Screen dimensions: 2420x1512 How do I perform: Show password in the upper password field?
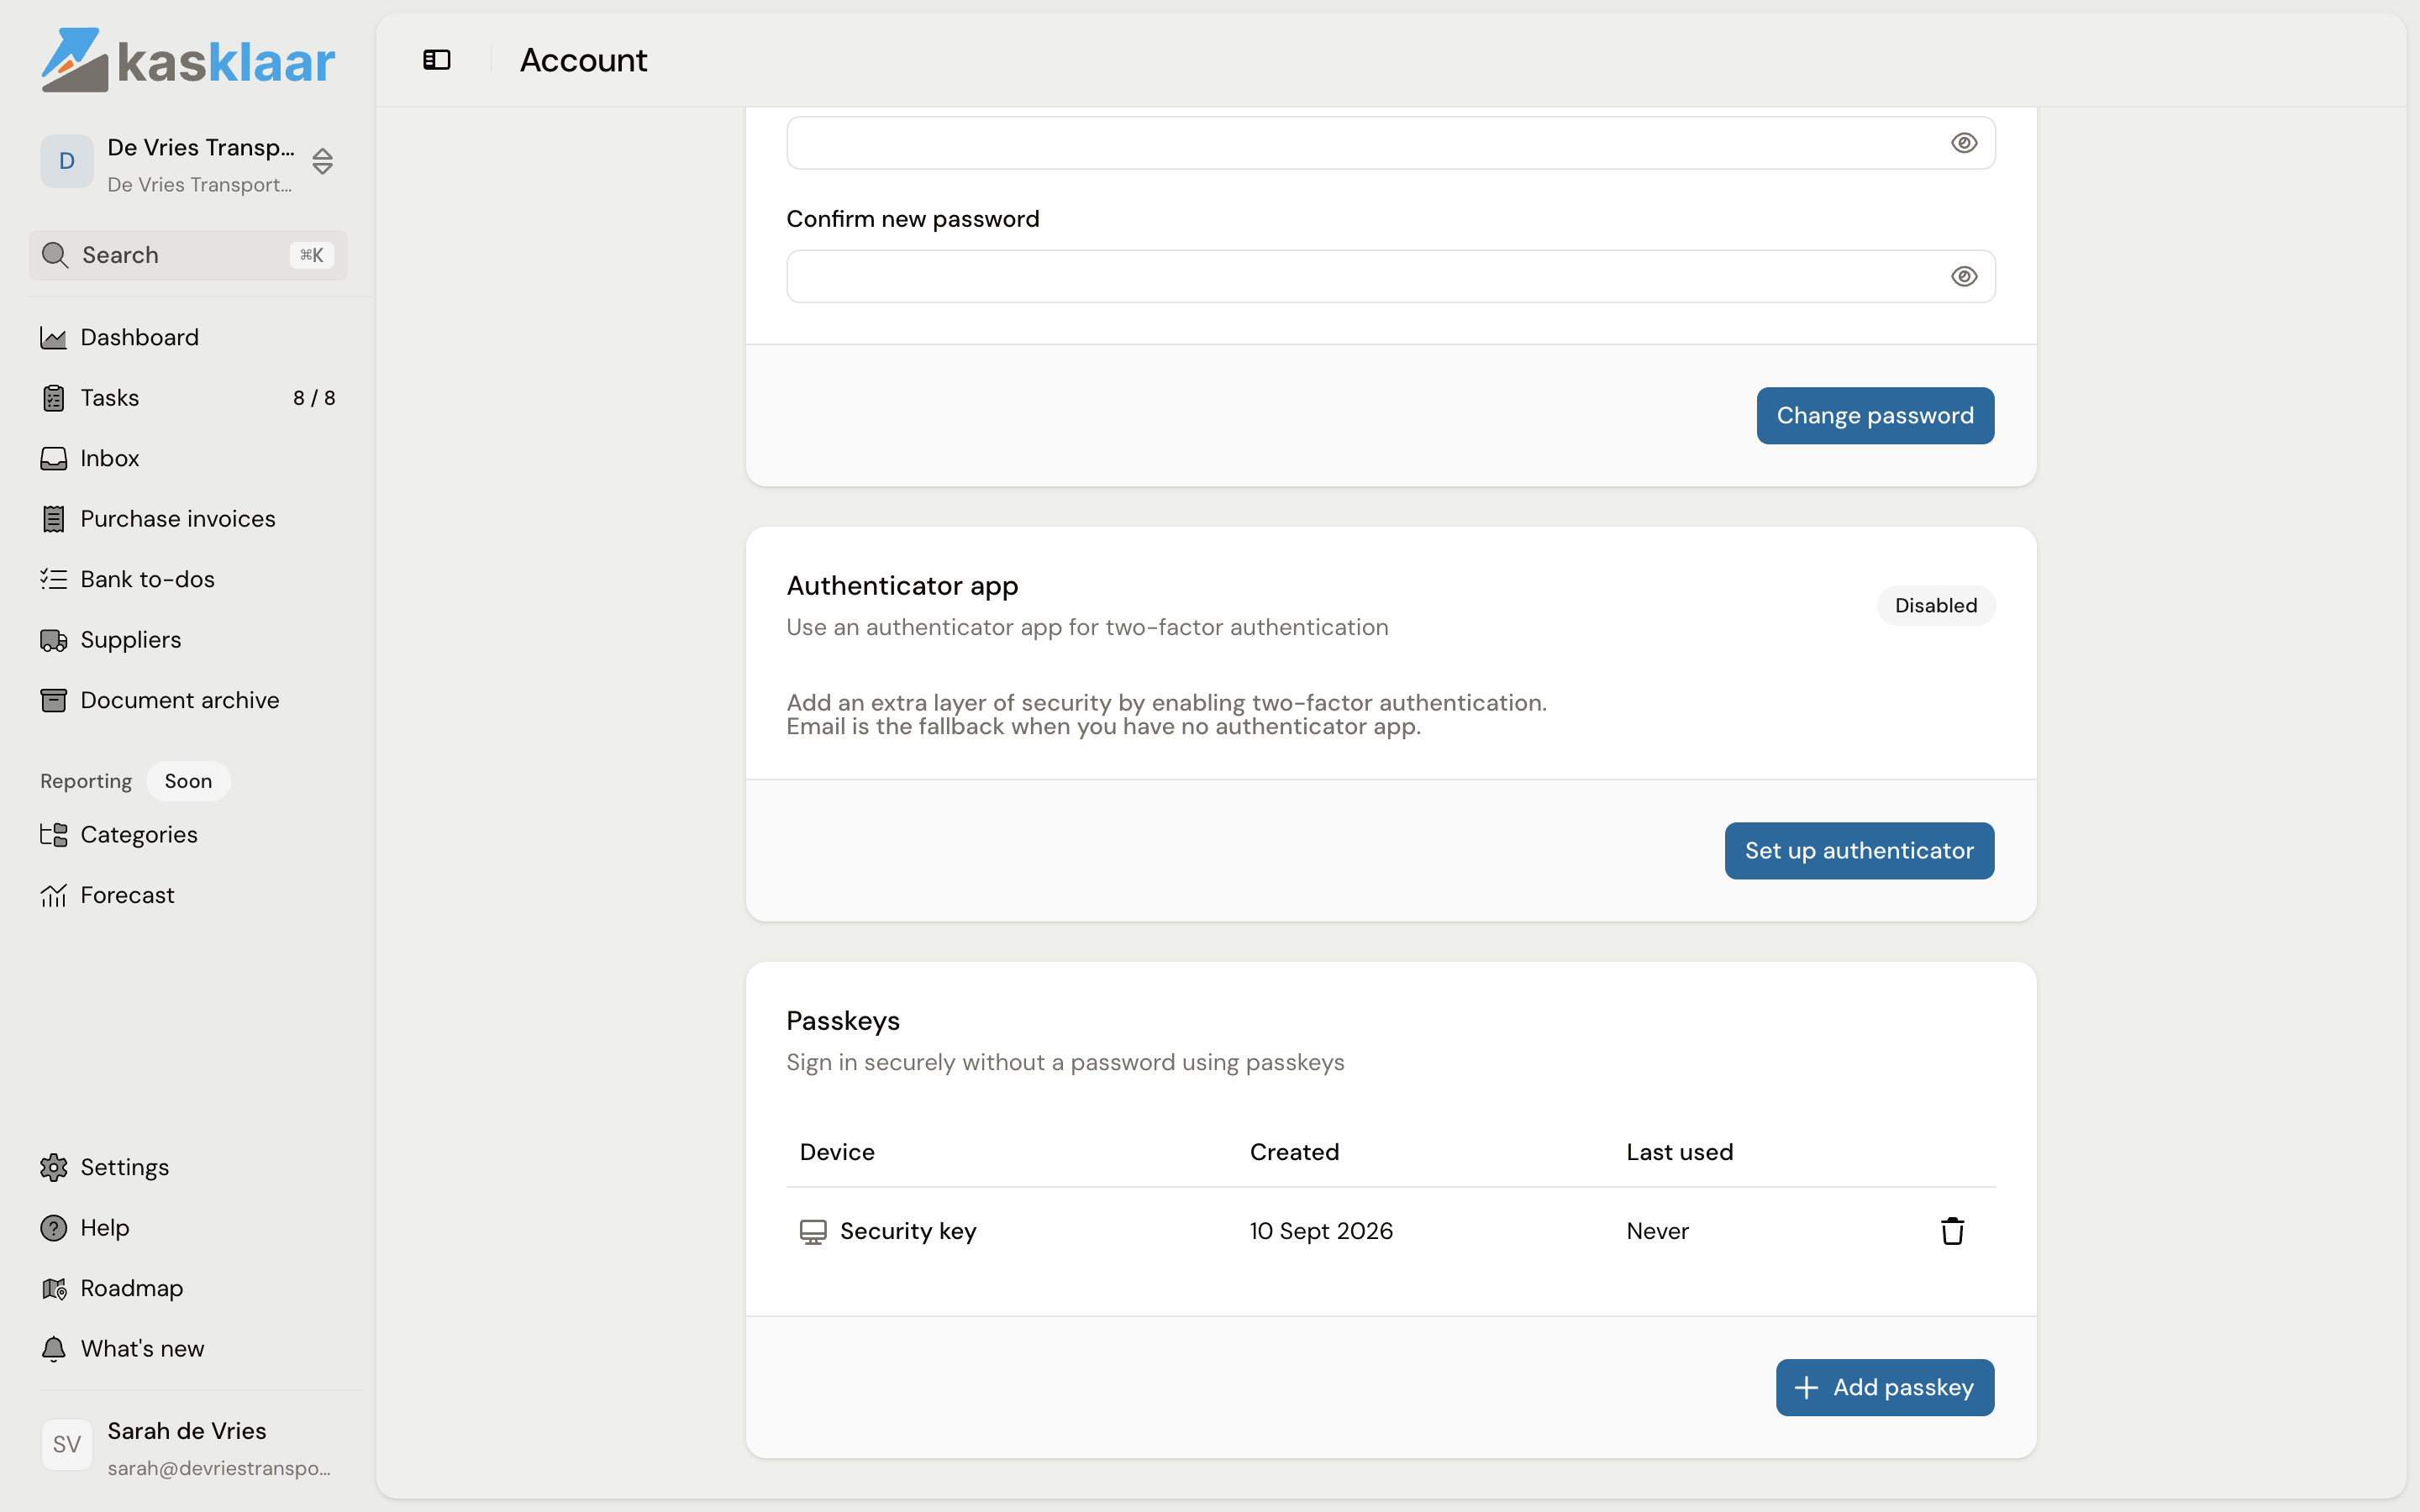point(1964,143)
